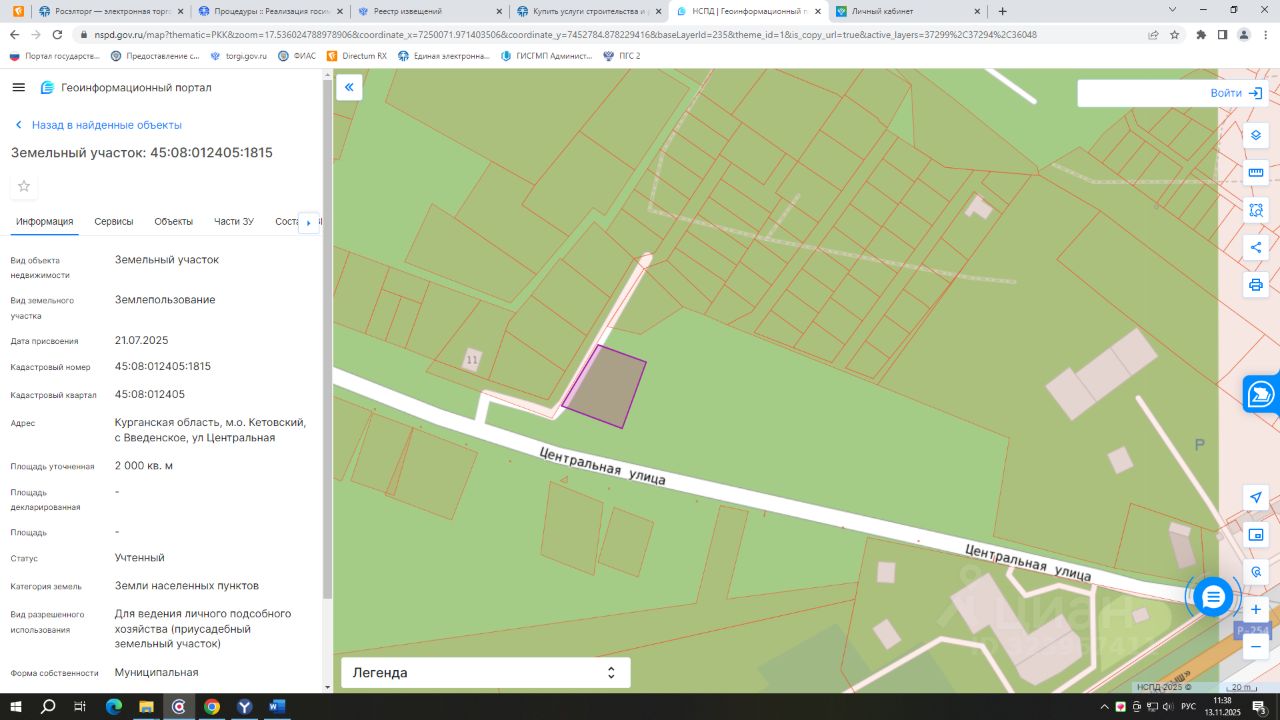Zoom in the map with the plus button
Viewport: 1280px width, 720px height.
(x=1256, y=609)
